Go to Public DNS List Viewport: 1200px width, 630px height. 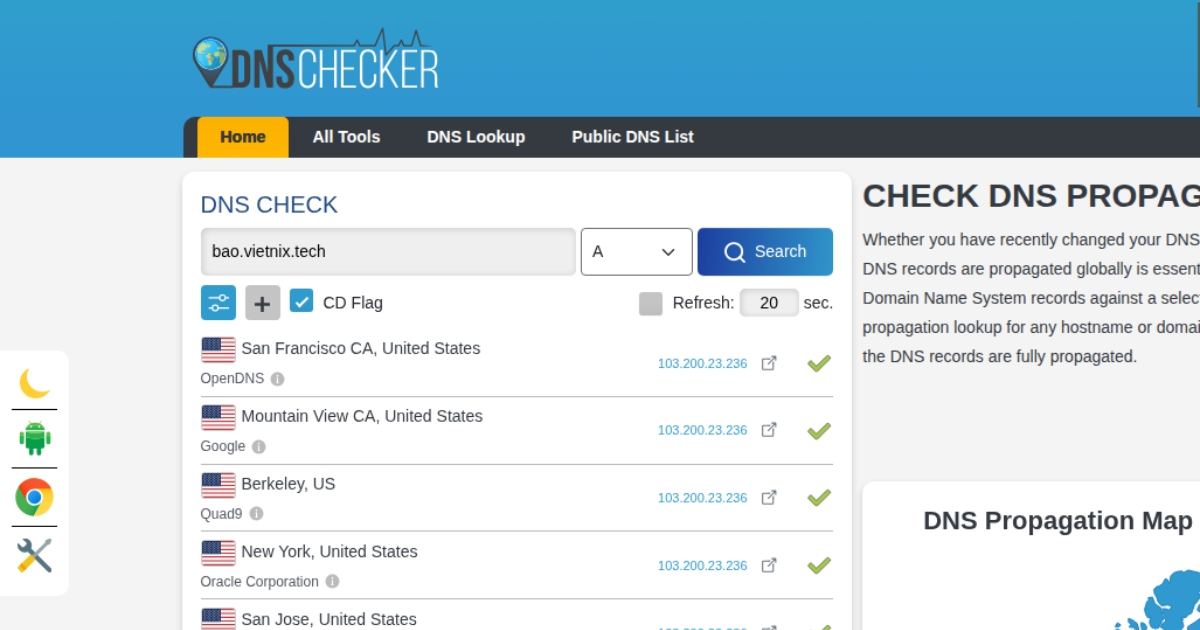click(632, 137)
